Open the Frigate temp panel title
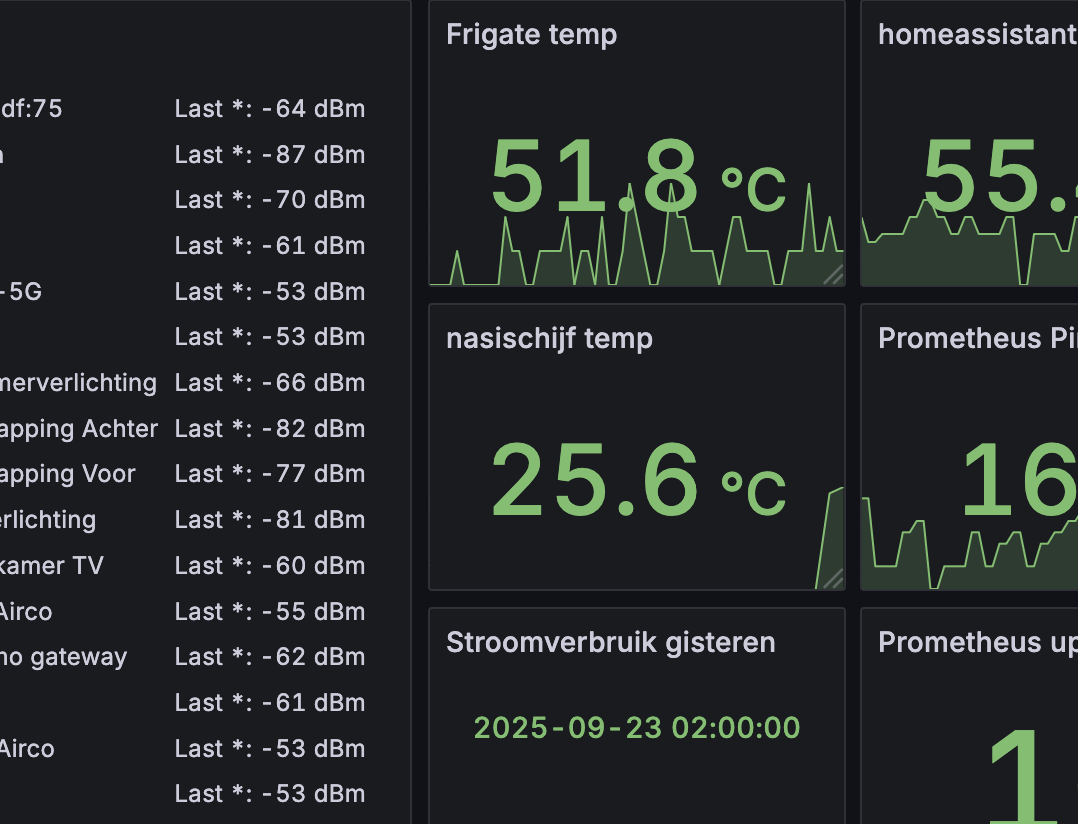The width and height of the screenshot is (1078, 824). (531, 34)
